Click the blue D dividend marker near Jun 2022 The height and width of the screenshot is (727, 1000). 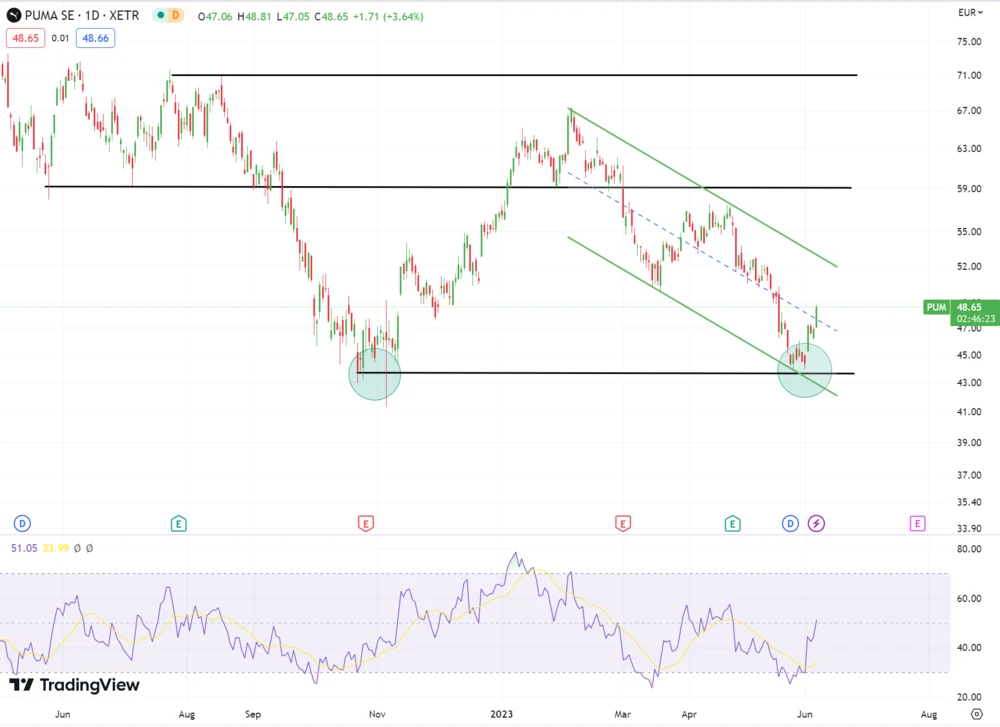[x=22, y=524]
